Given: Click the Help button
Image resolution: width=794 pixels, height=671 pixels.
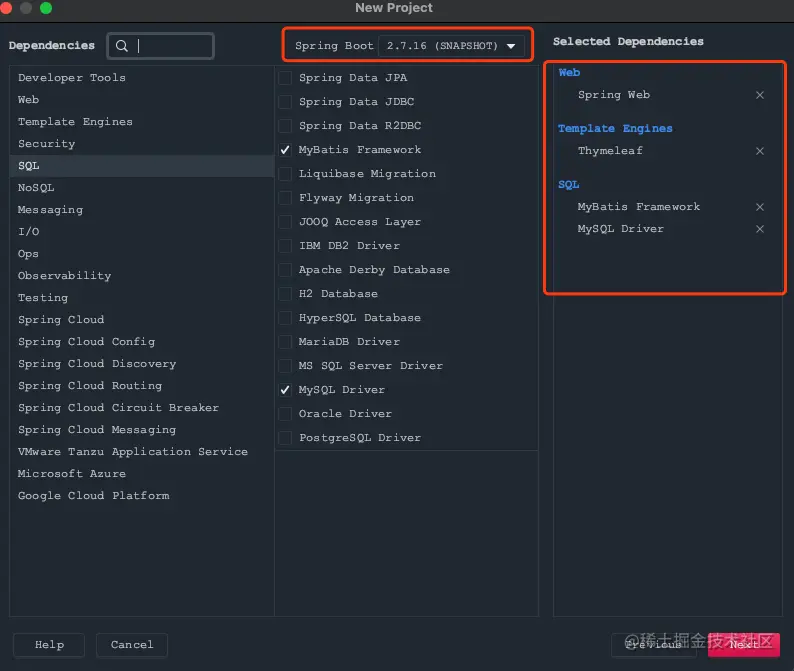Looking at the screenshot, I should [x=49, y=645].
